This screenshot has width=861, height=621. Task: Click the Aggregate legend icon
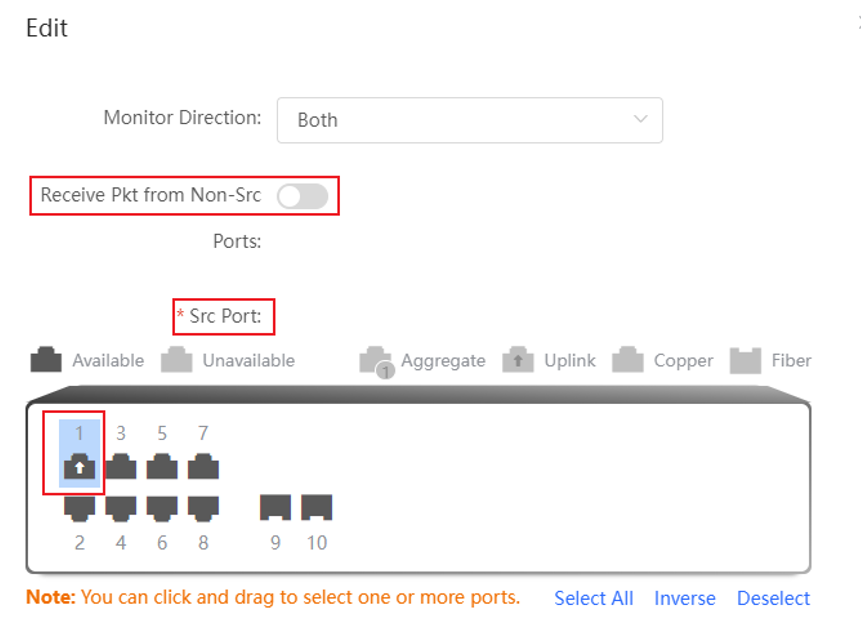point(376,361)
